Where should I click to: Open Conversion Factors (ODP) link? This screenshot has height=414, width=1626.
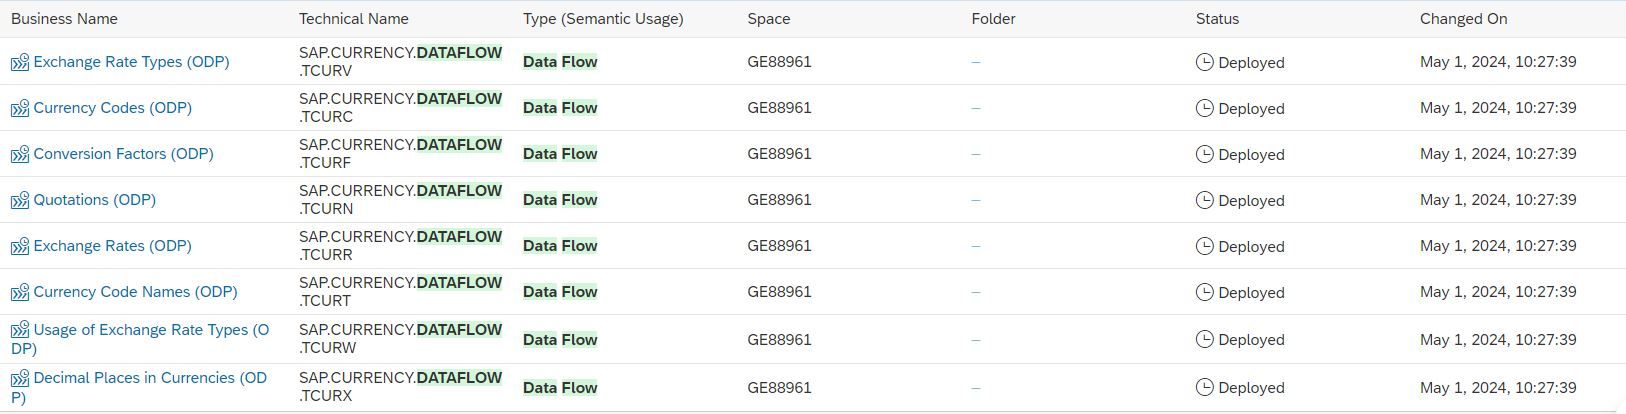[x=123, y=154]
